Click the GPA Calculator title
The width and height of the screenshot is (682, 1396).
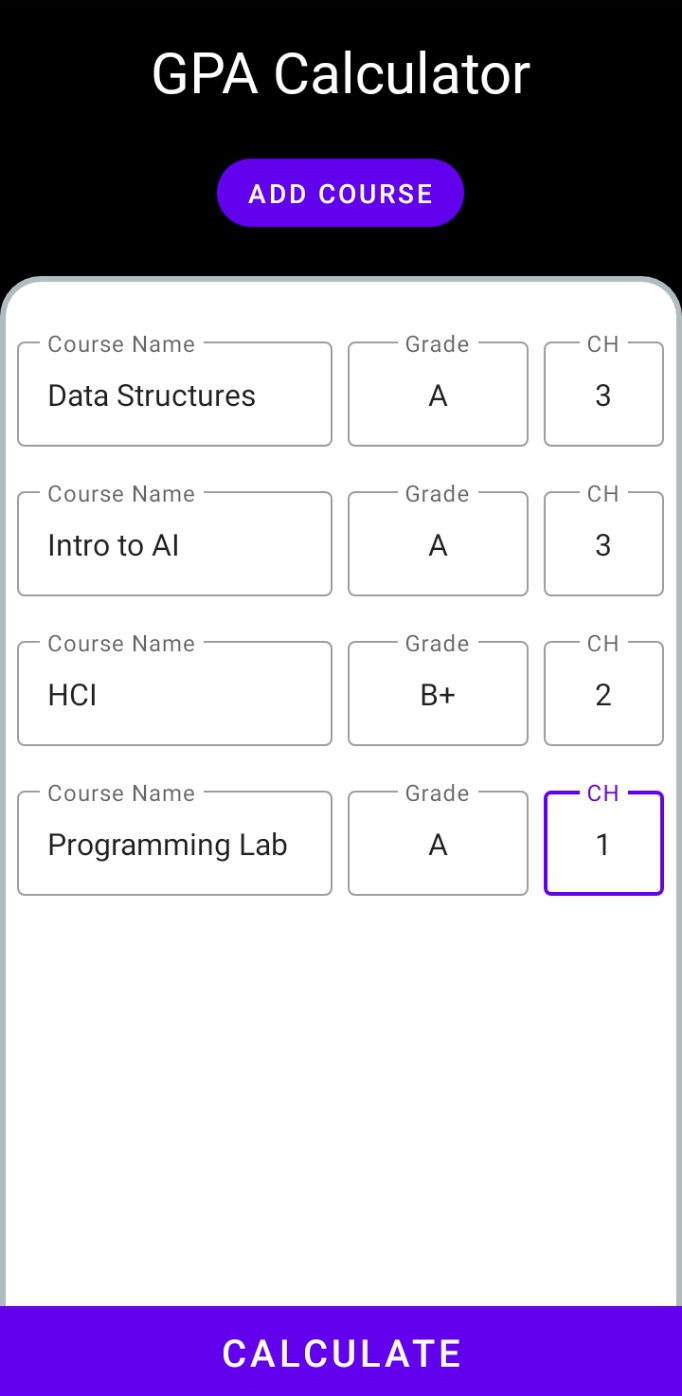coord(340,72)
